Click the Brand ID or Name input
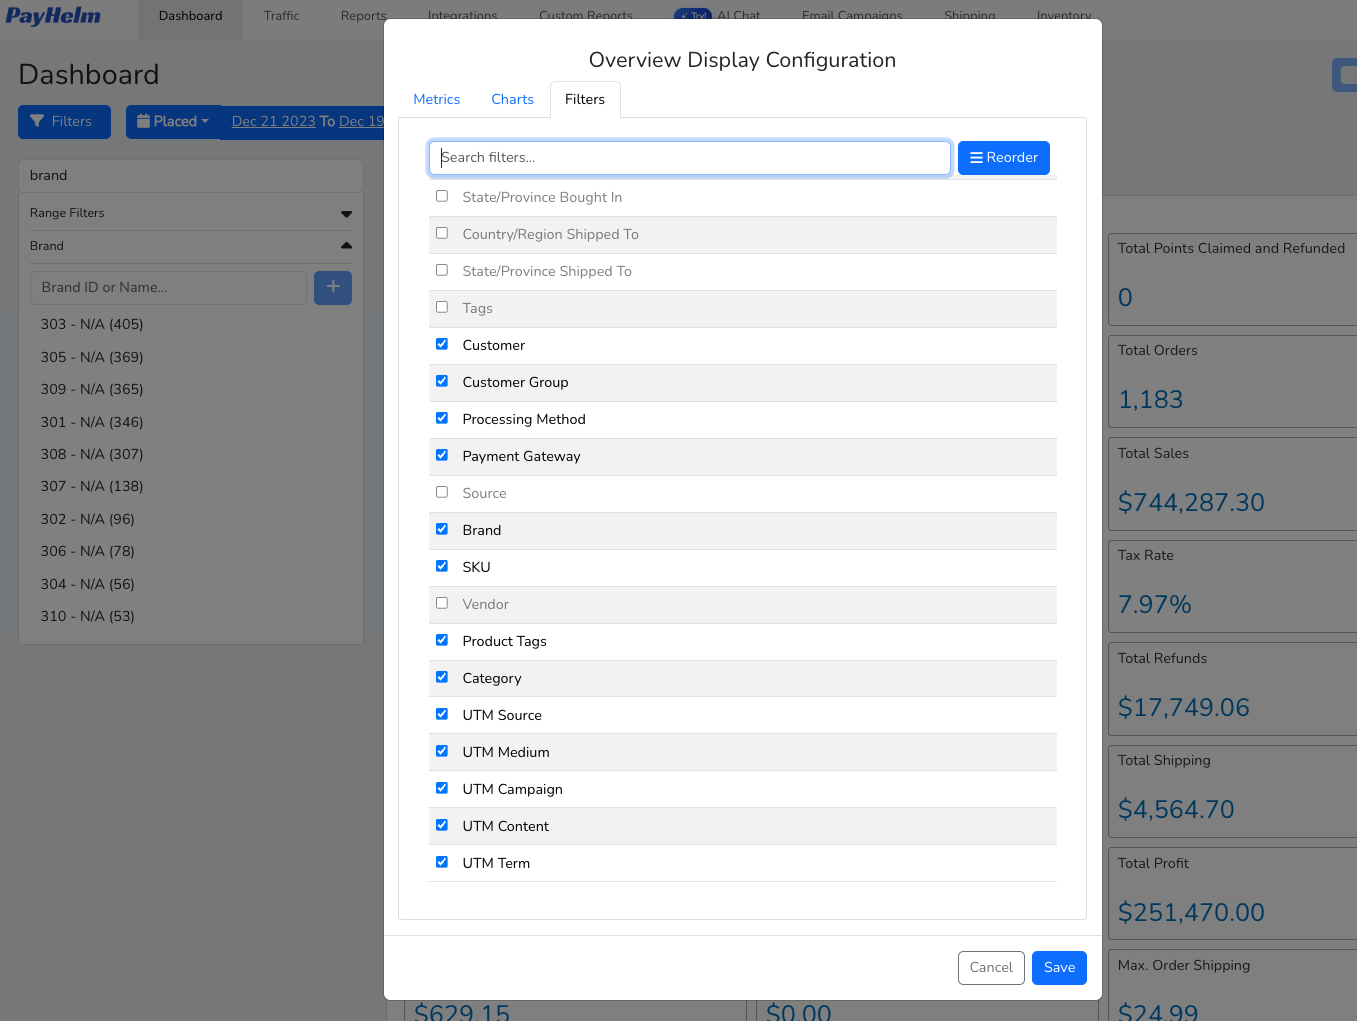 (168, 288)
